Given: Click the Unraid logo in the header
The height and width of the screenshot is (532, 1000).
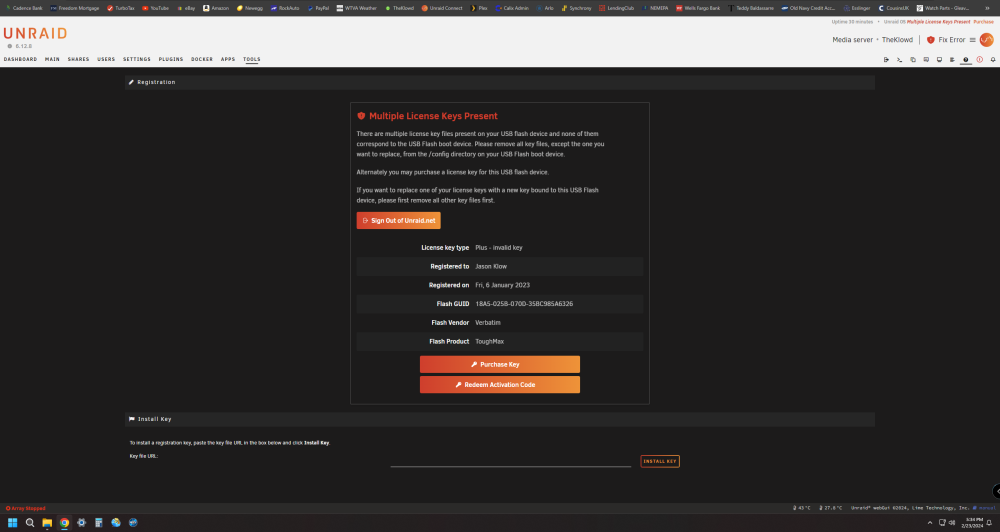Looking at the screenshot, I should pos(35,33).
